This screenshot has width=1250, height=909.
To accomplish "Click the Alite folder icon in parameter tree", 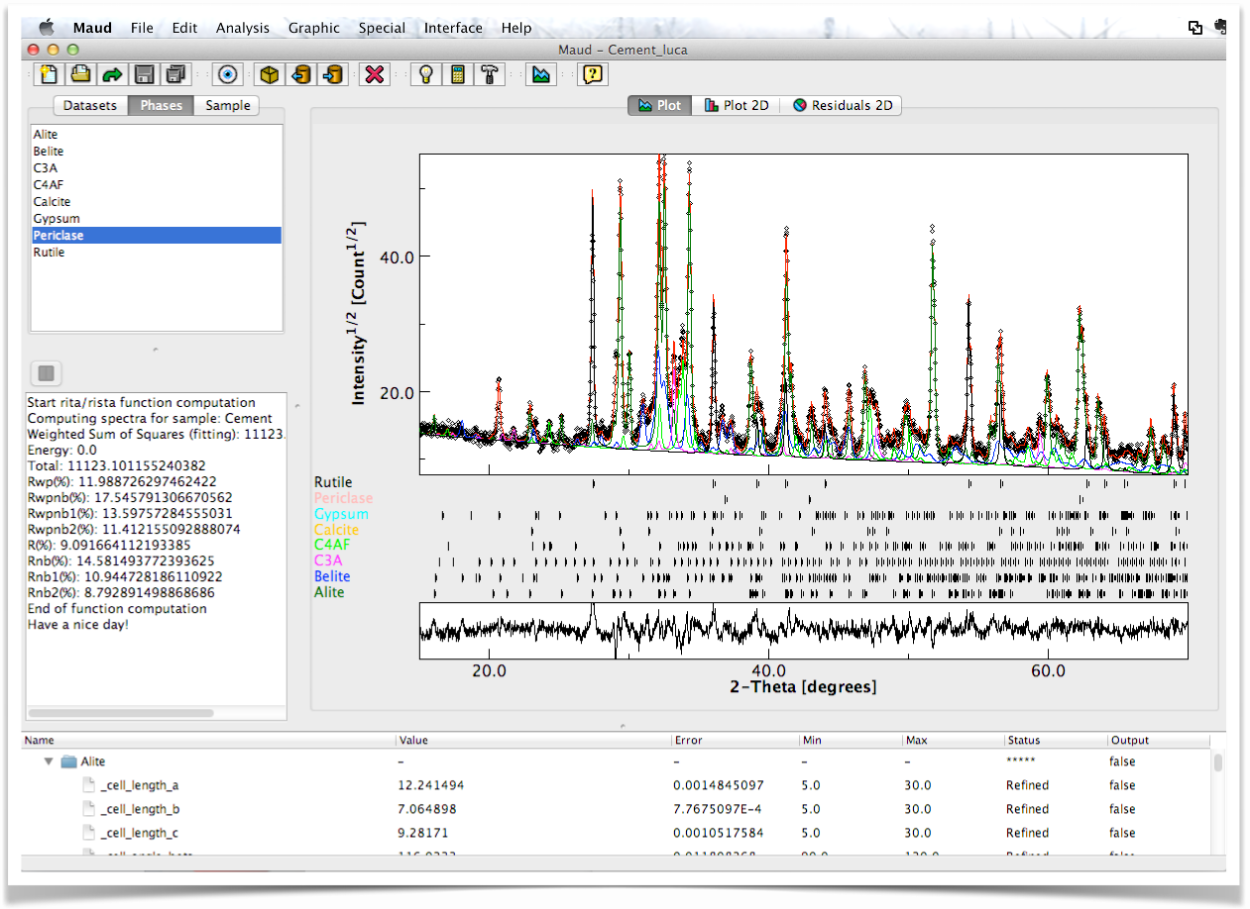I will [x=69, y=762].
